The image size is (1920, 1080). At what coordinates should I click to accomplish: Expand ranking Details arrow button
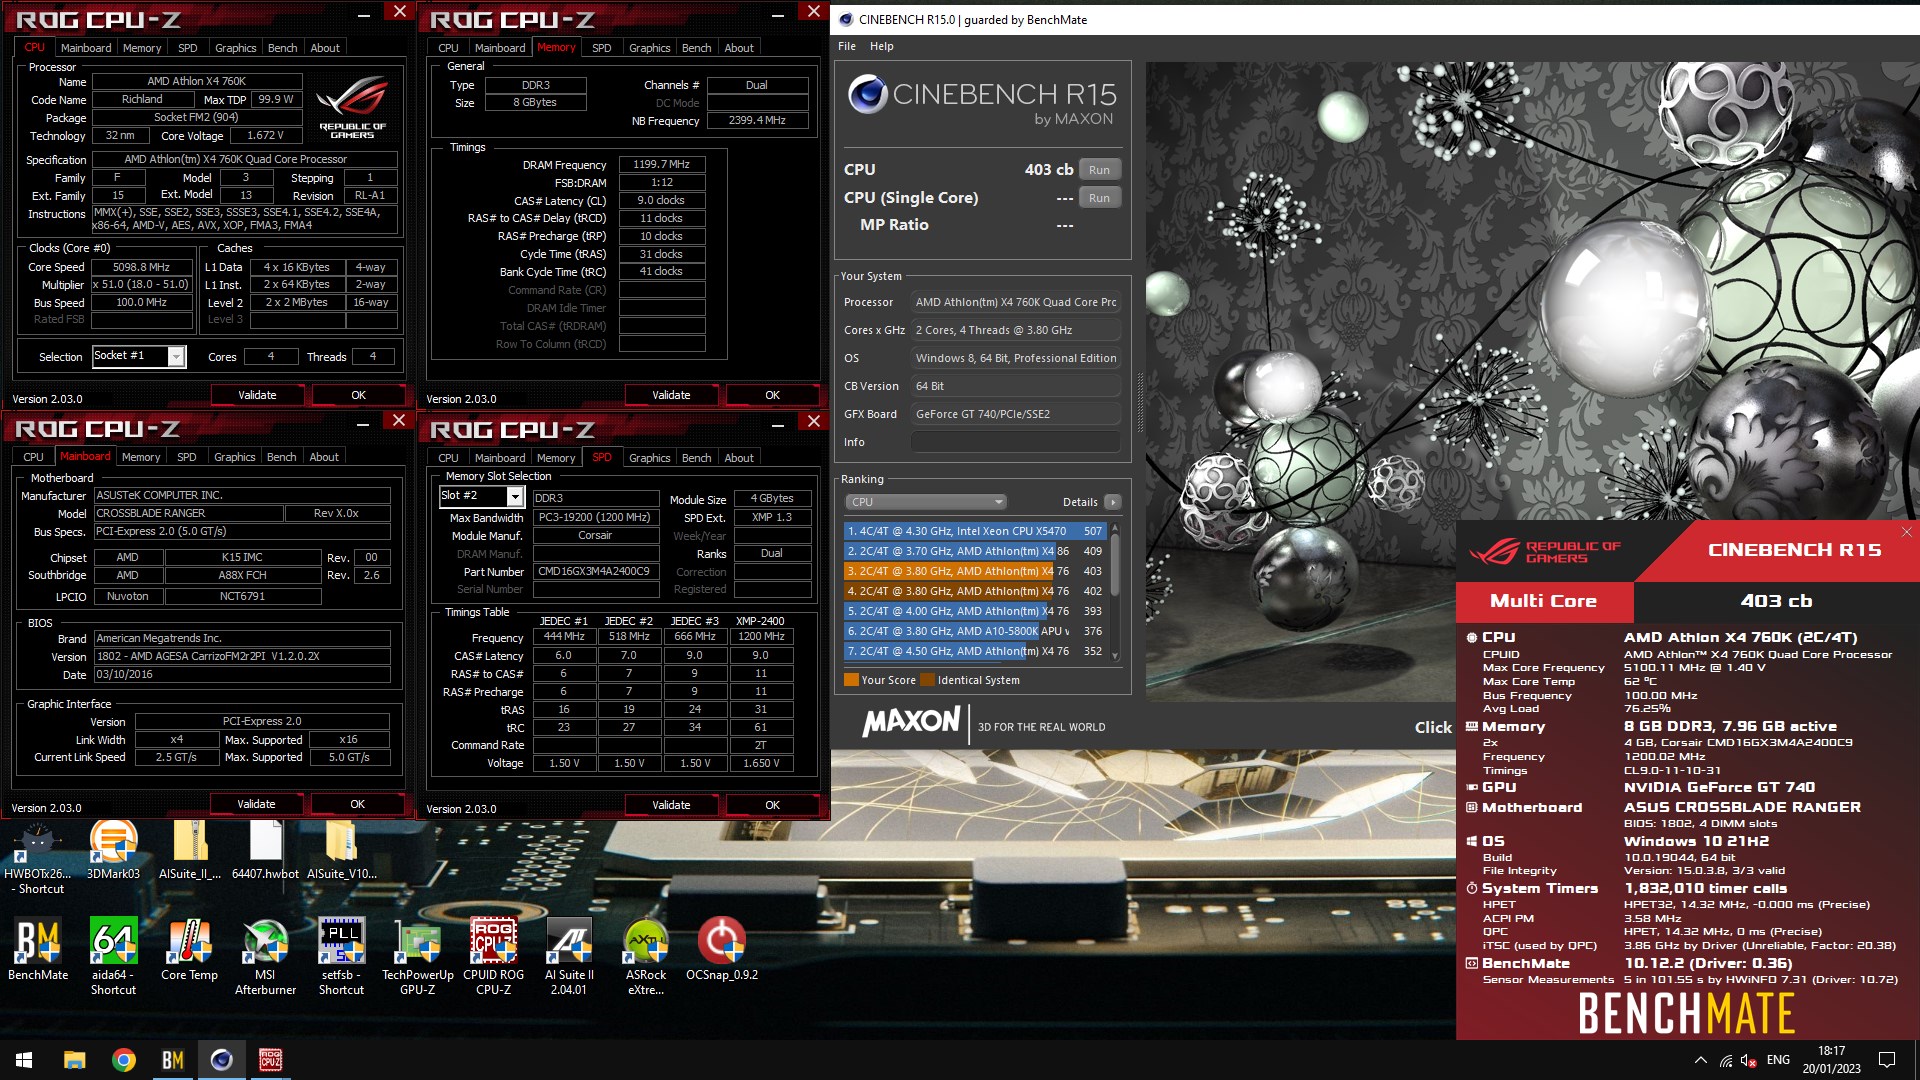(x=1113, y=502)
